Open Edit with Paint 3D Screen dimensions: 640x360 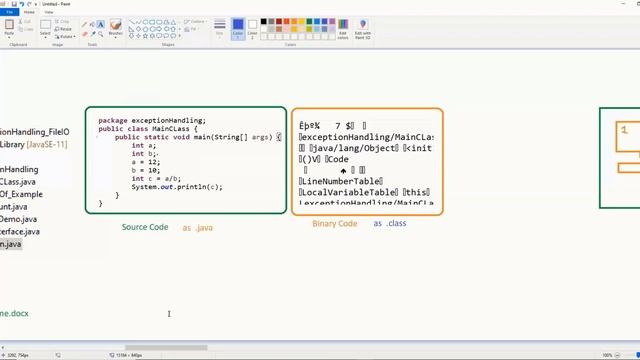tap(362, 29)
